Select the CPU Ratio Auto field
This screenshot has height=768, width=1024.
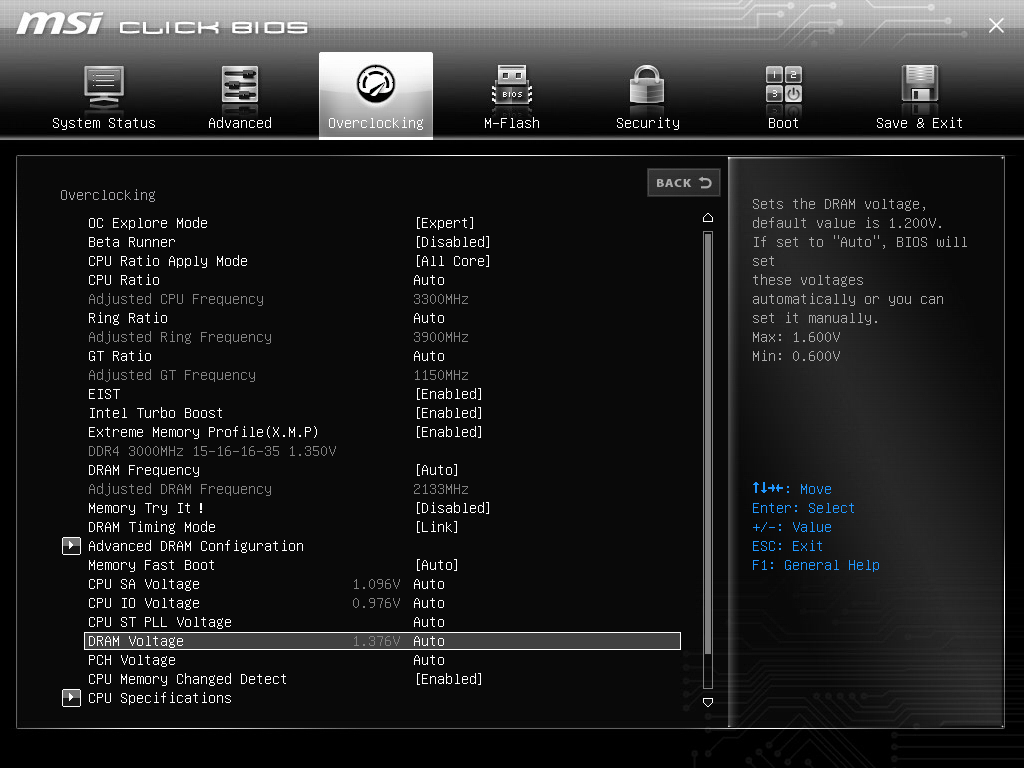pyautogui.click(x=429, y=280)
